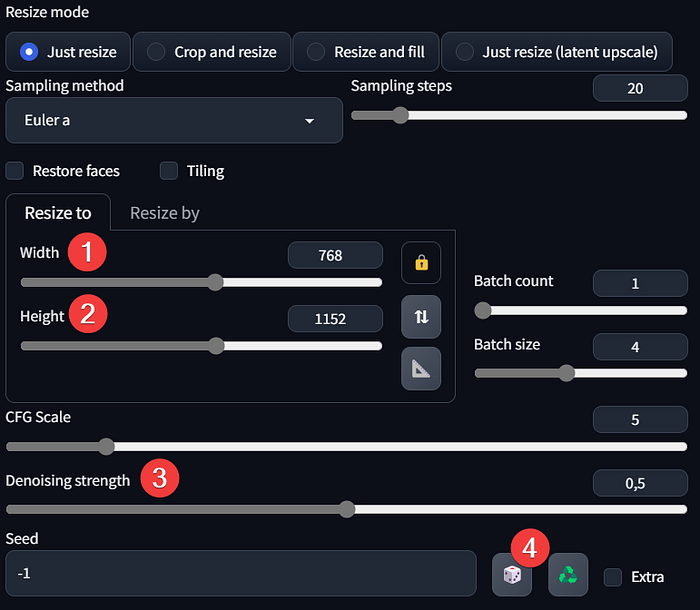Click the Denoising strength value field
The image size is (700, 610).
(x=640, y=483)
